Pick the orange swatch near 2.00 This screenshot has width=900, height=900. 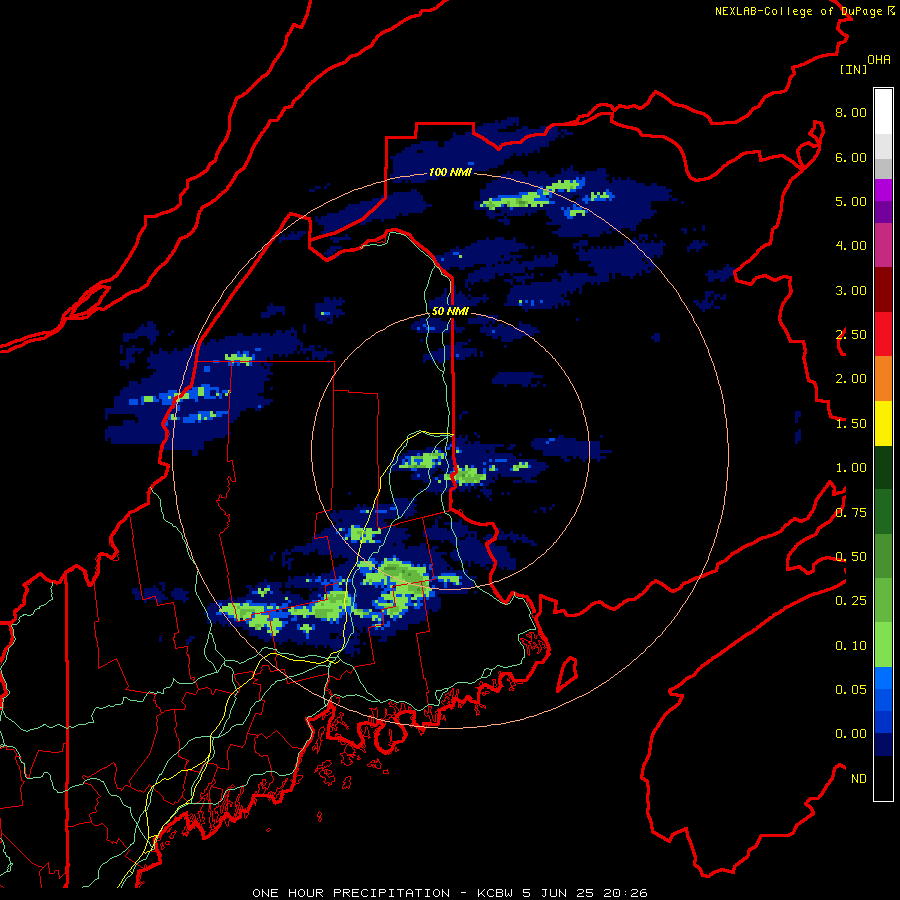click(883, 378)
